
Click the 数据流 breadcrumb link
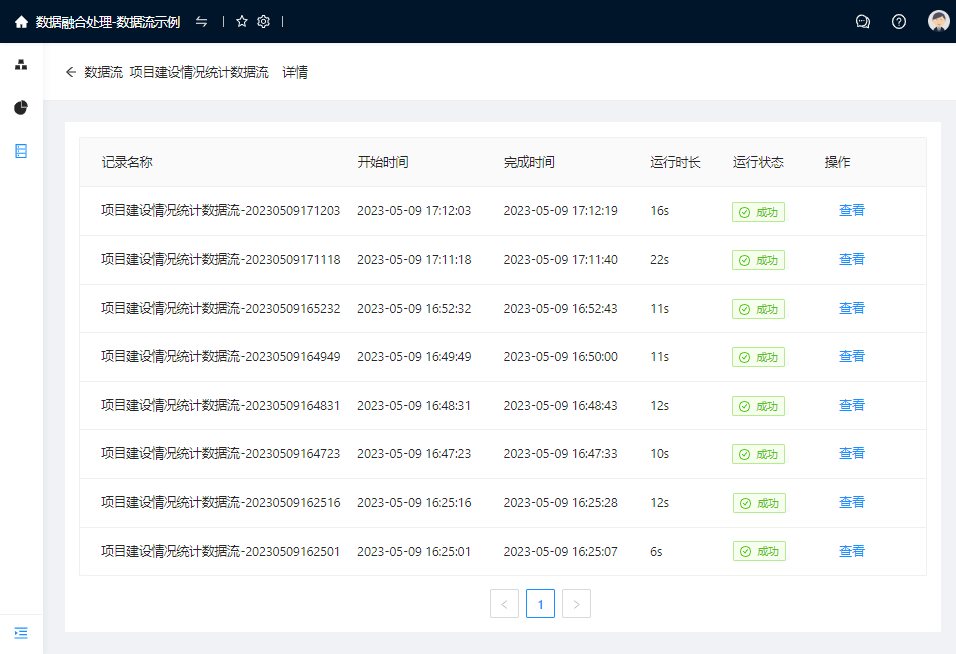103,72
